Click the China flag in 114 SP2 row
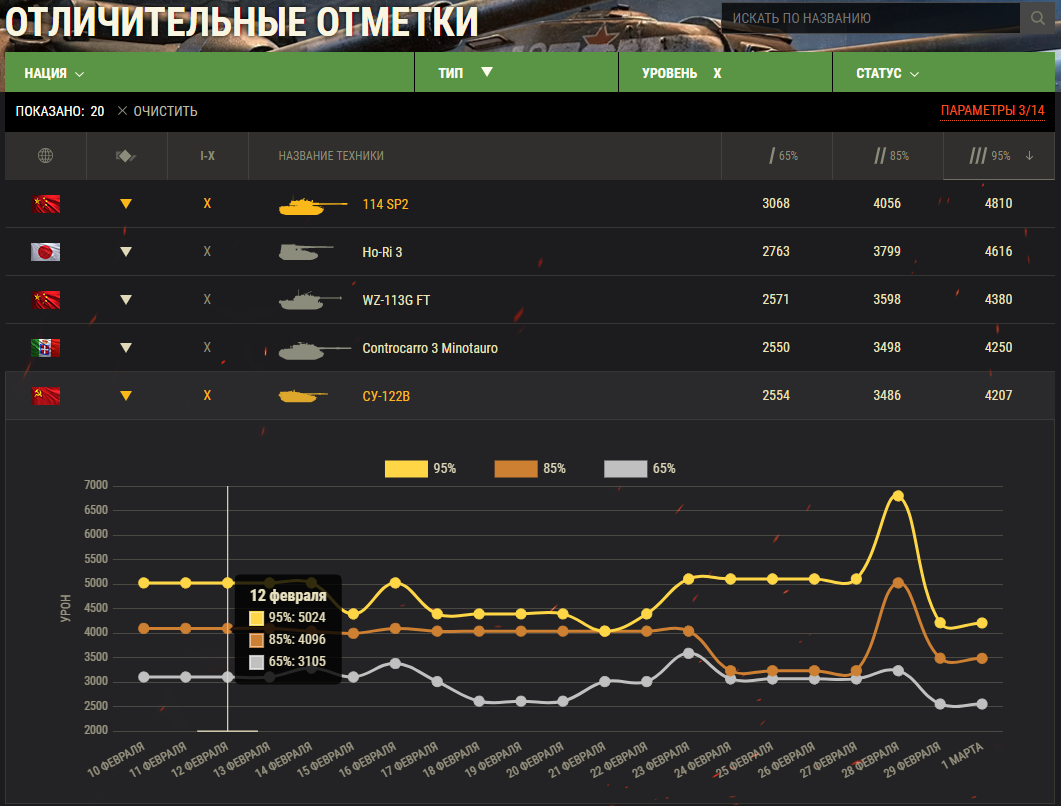Viewport: 1061px width, 806px height. click(45, 204)
